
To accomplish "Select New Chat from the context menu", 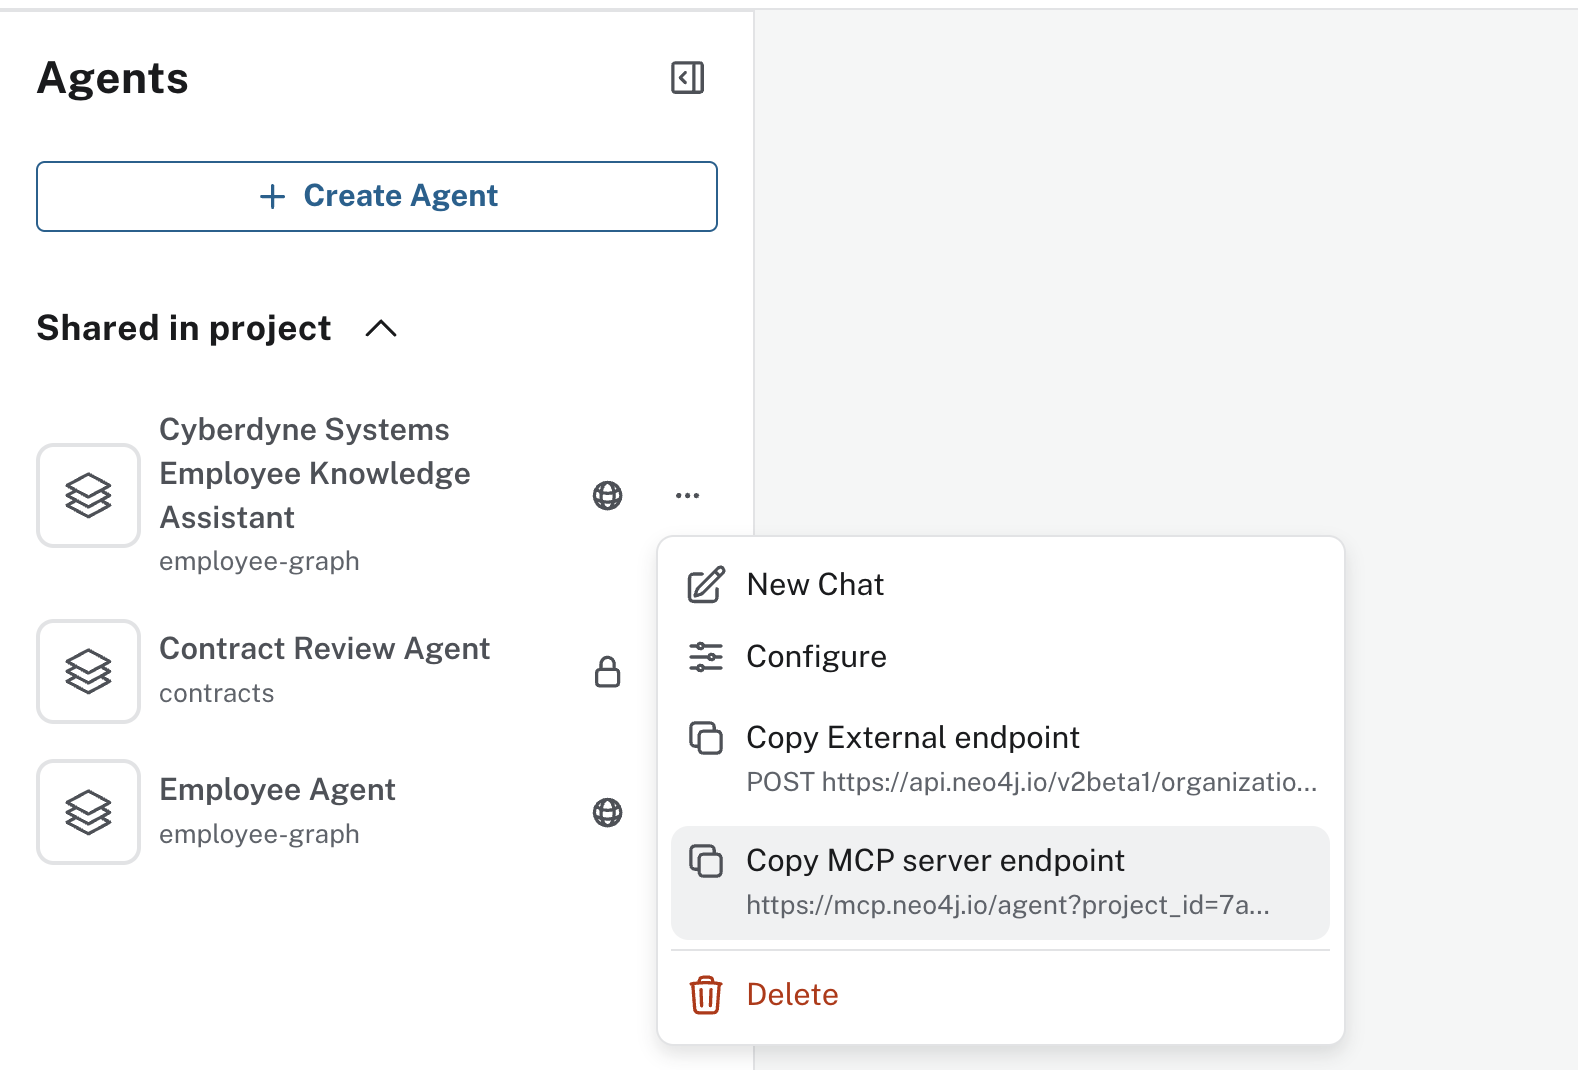I will 1000,584.
